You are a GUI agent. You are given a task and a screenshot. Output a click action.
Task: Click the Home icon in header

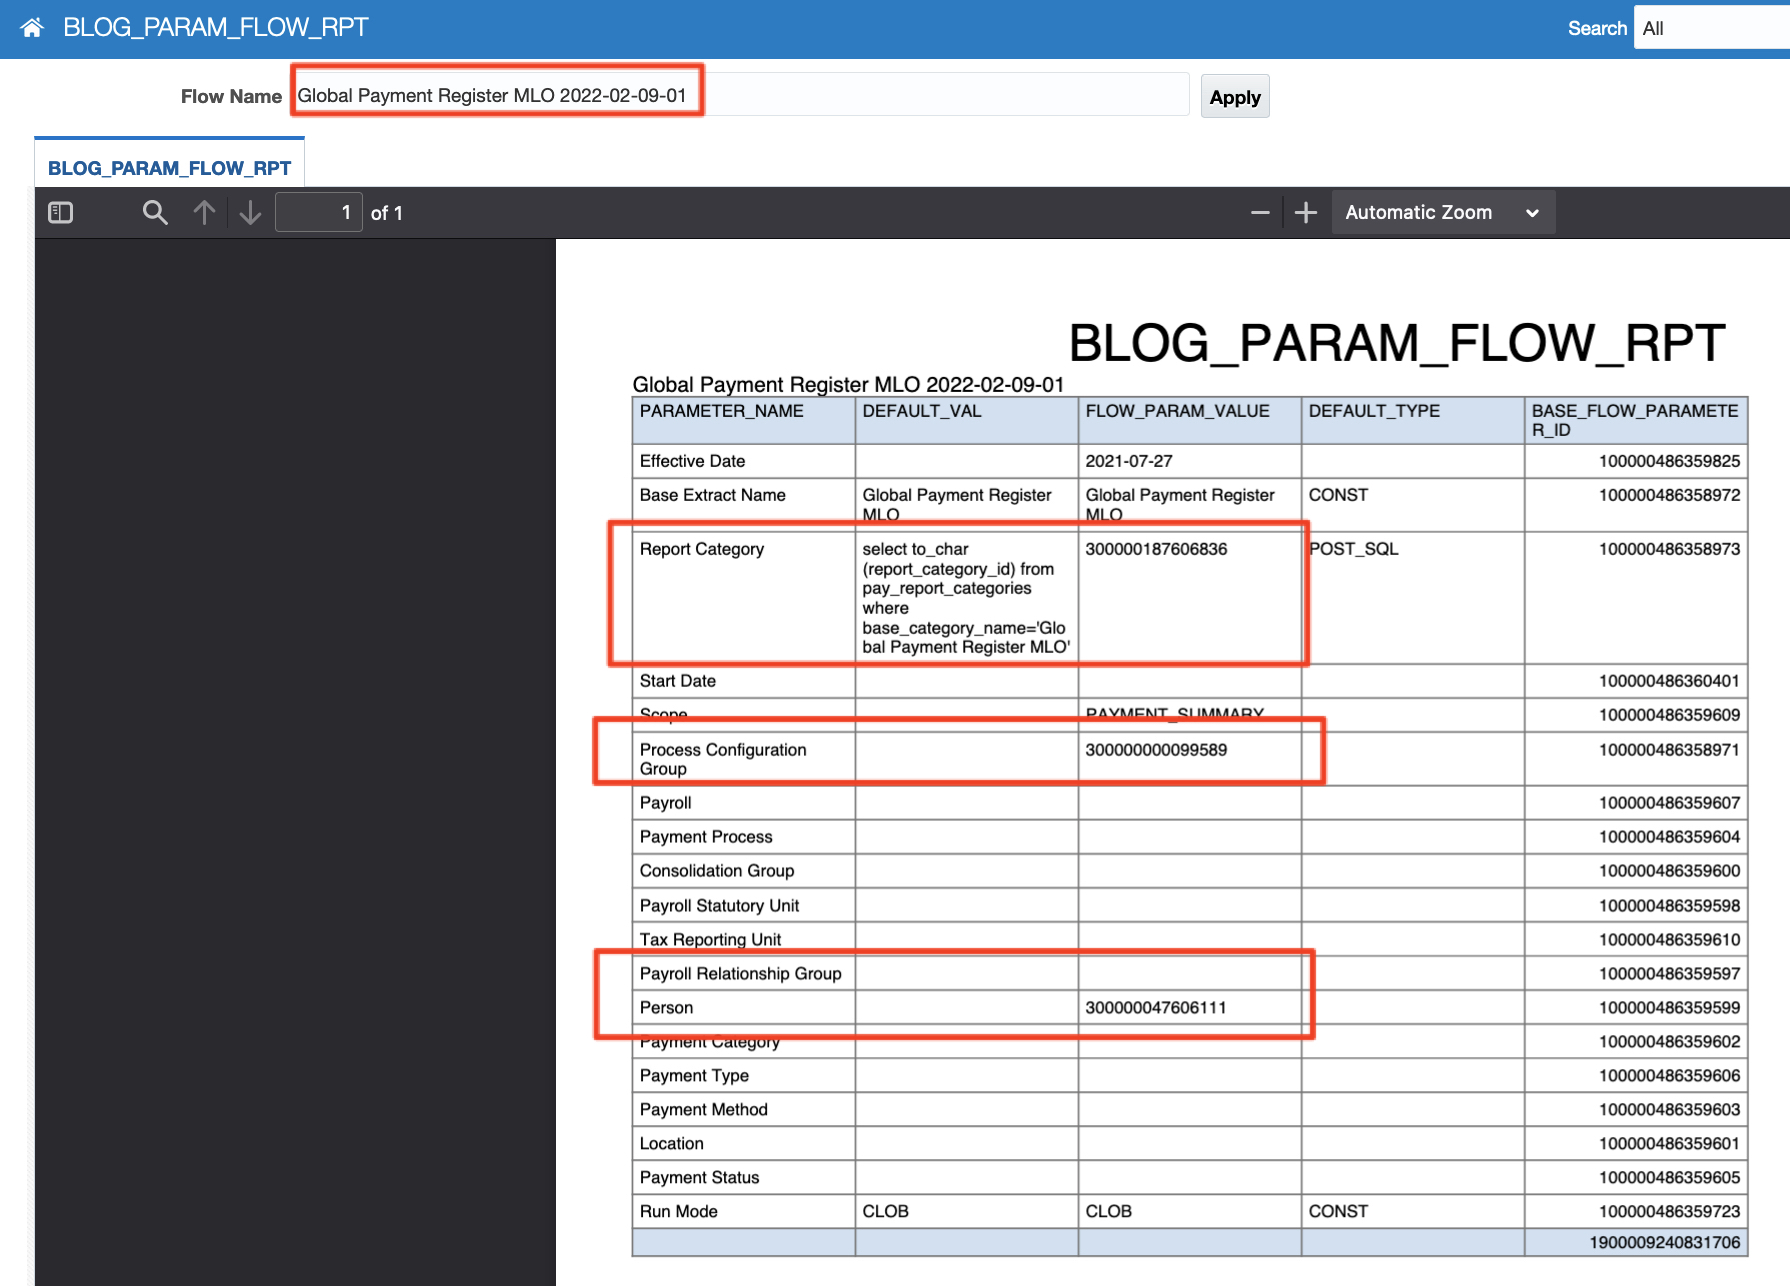(32, 28)
